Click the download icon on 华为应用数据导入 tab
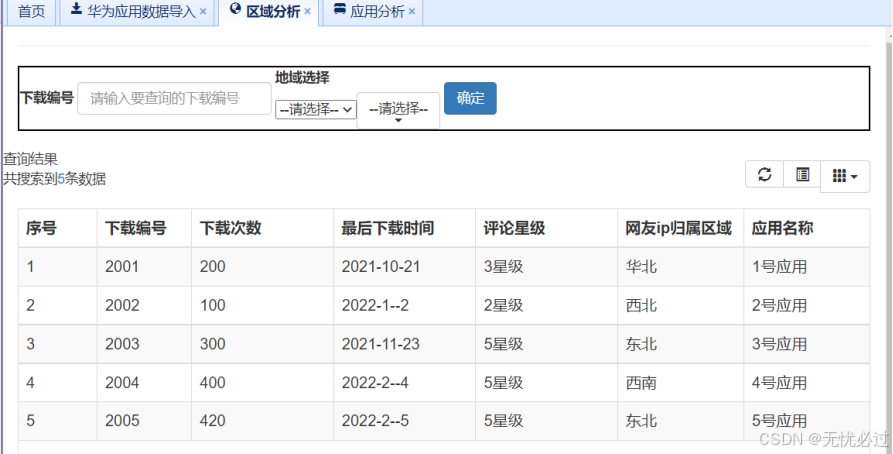 [76, 9]
